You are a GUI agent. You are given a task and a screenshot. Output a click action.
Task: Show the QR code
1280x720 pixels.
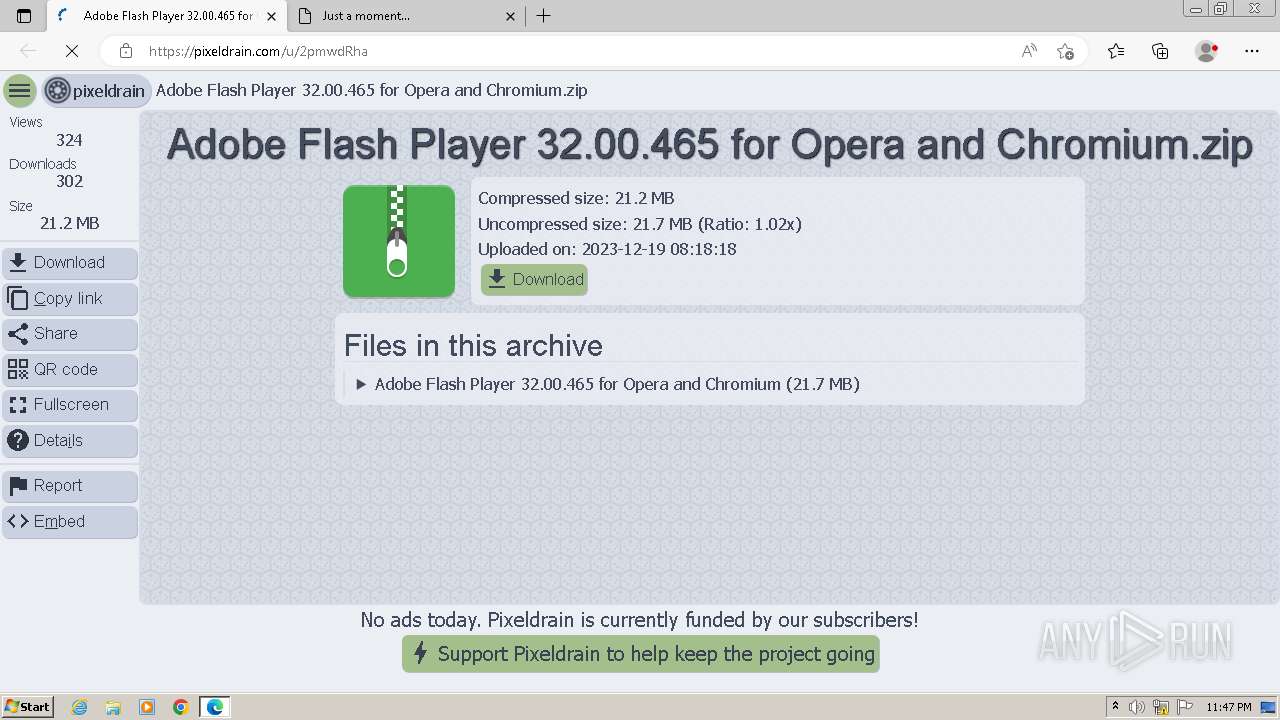pyautogui.click(x=70, y=369)
